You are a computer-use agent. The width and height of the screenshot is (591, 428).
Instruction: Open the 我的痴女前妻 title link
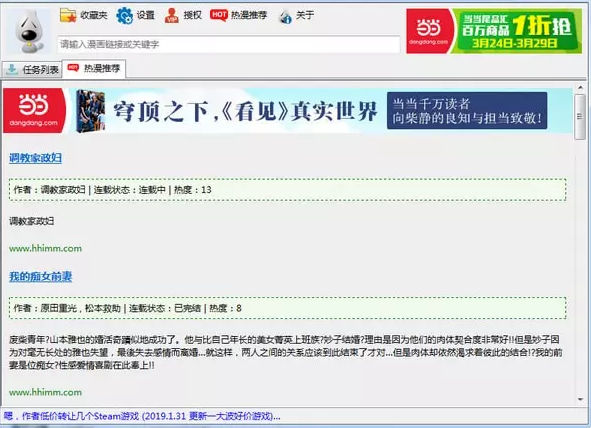tap(40, 277)
